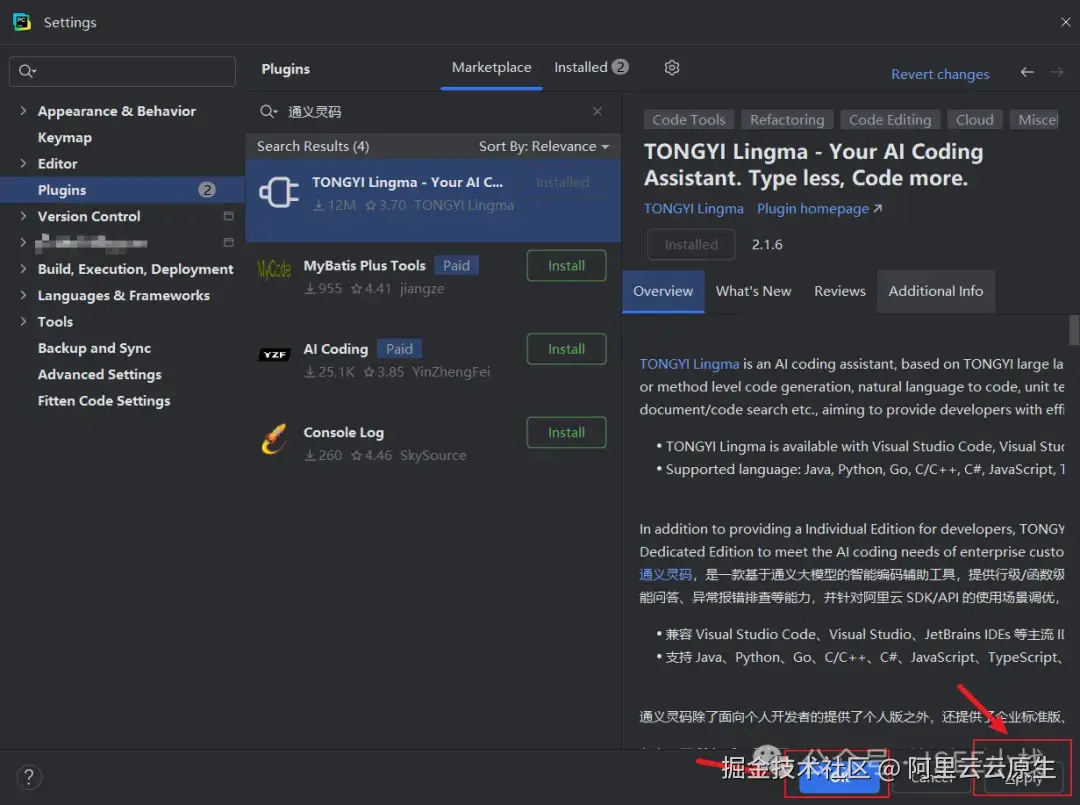Screen dimensions: 1080x805
Task: Click the MyBatis Plus Tools plugin icon
Action: point(274,269)
